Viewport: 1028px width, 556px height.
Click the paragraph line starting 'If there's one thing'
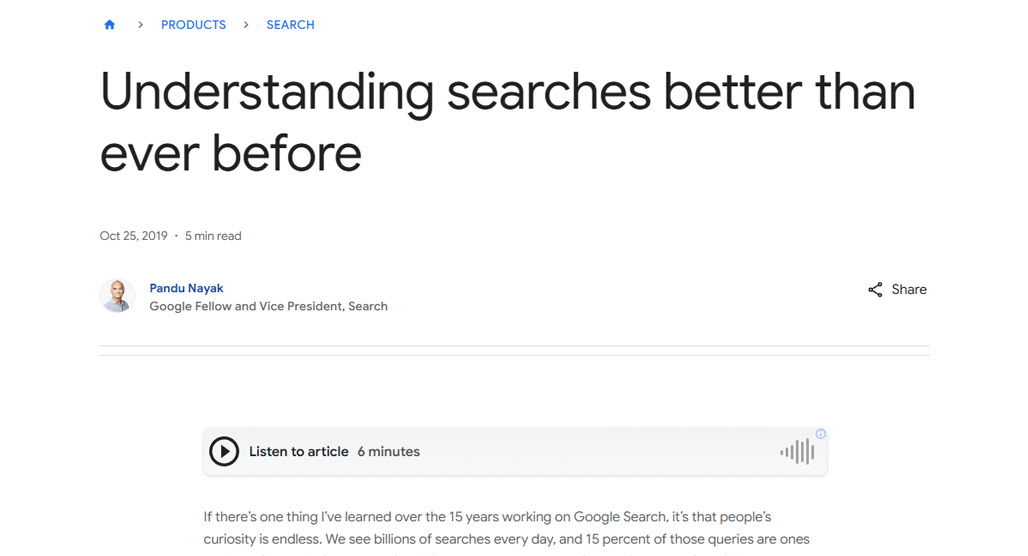click(487, 517)
